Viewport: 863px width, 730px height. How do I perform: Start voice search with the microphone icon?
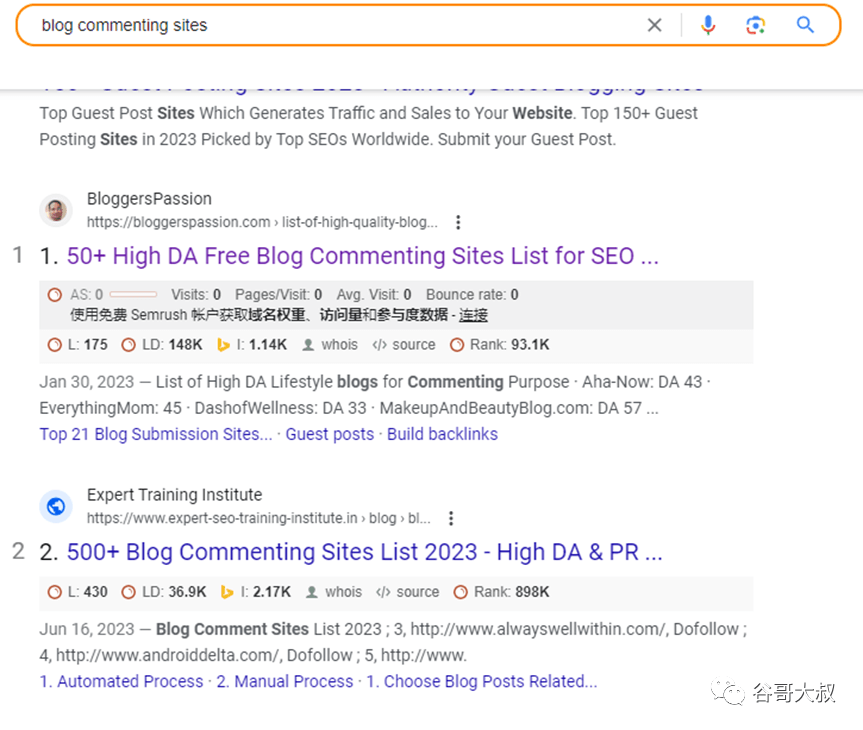coord(708,25)
